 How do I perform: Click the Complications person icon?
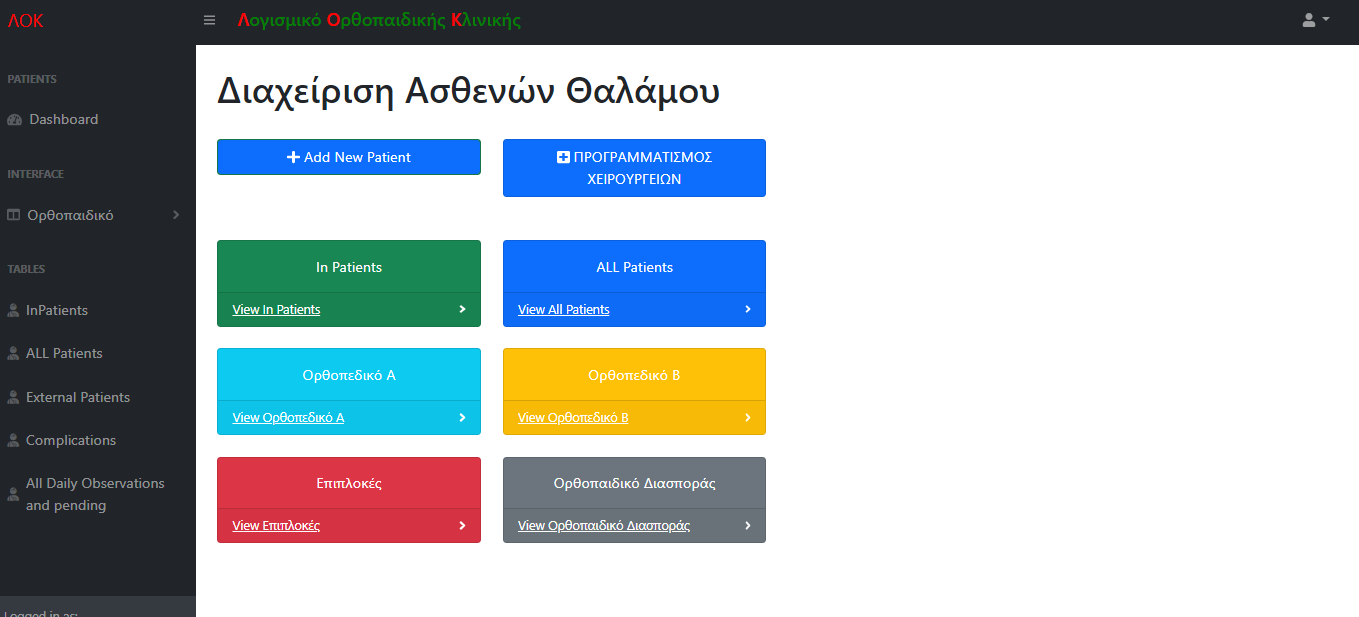[13, 440]
